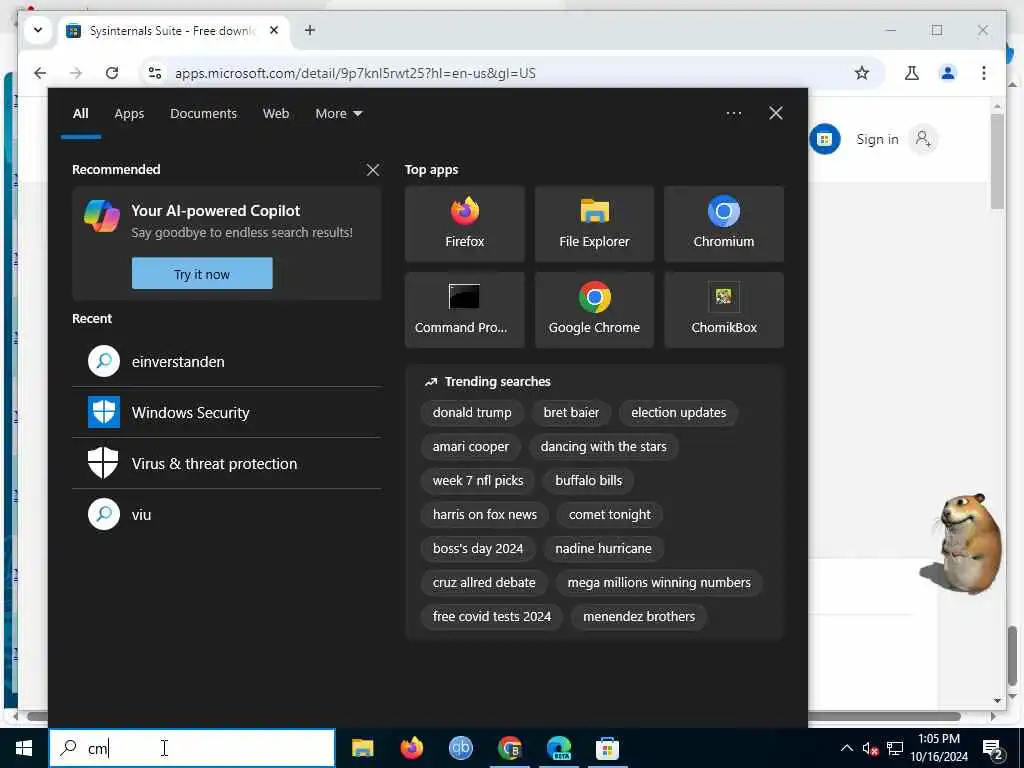Show hidden system tray icons
This screenshot has height=768, width=1024.
pyautogui.click(x=846, y=748)
